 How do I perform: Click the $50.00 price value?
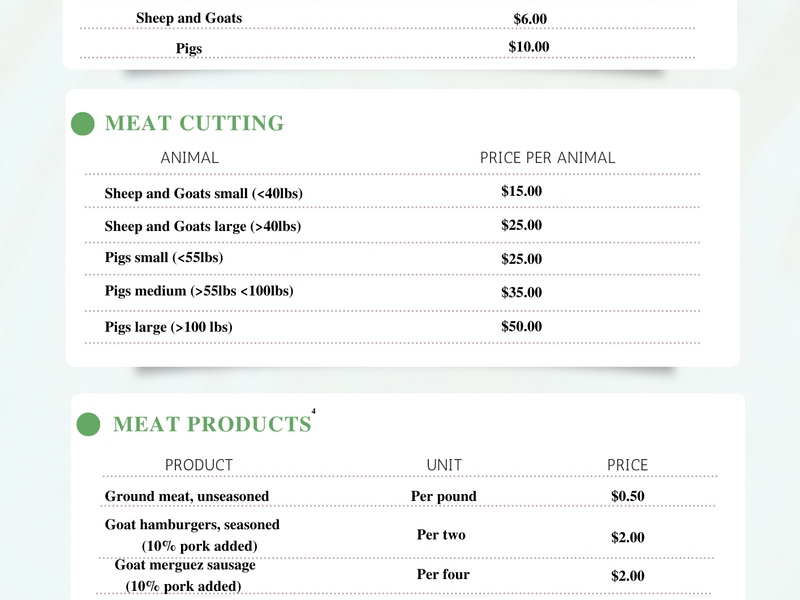pyautogui.click(x=521, y=327)
